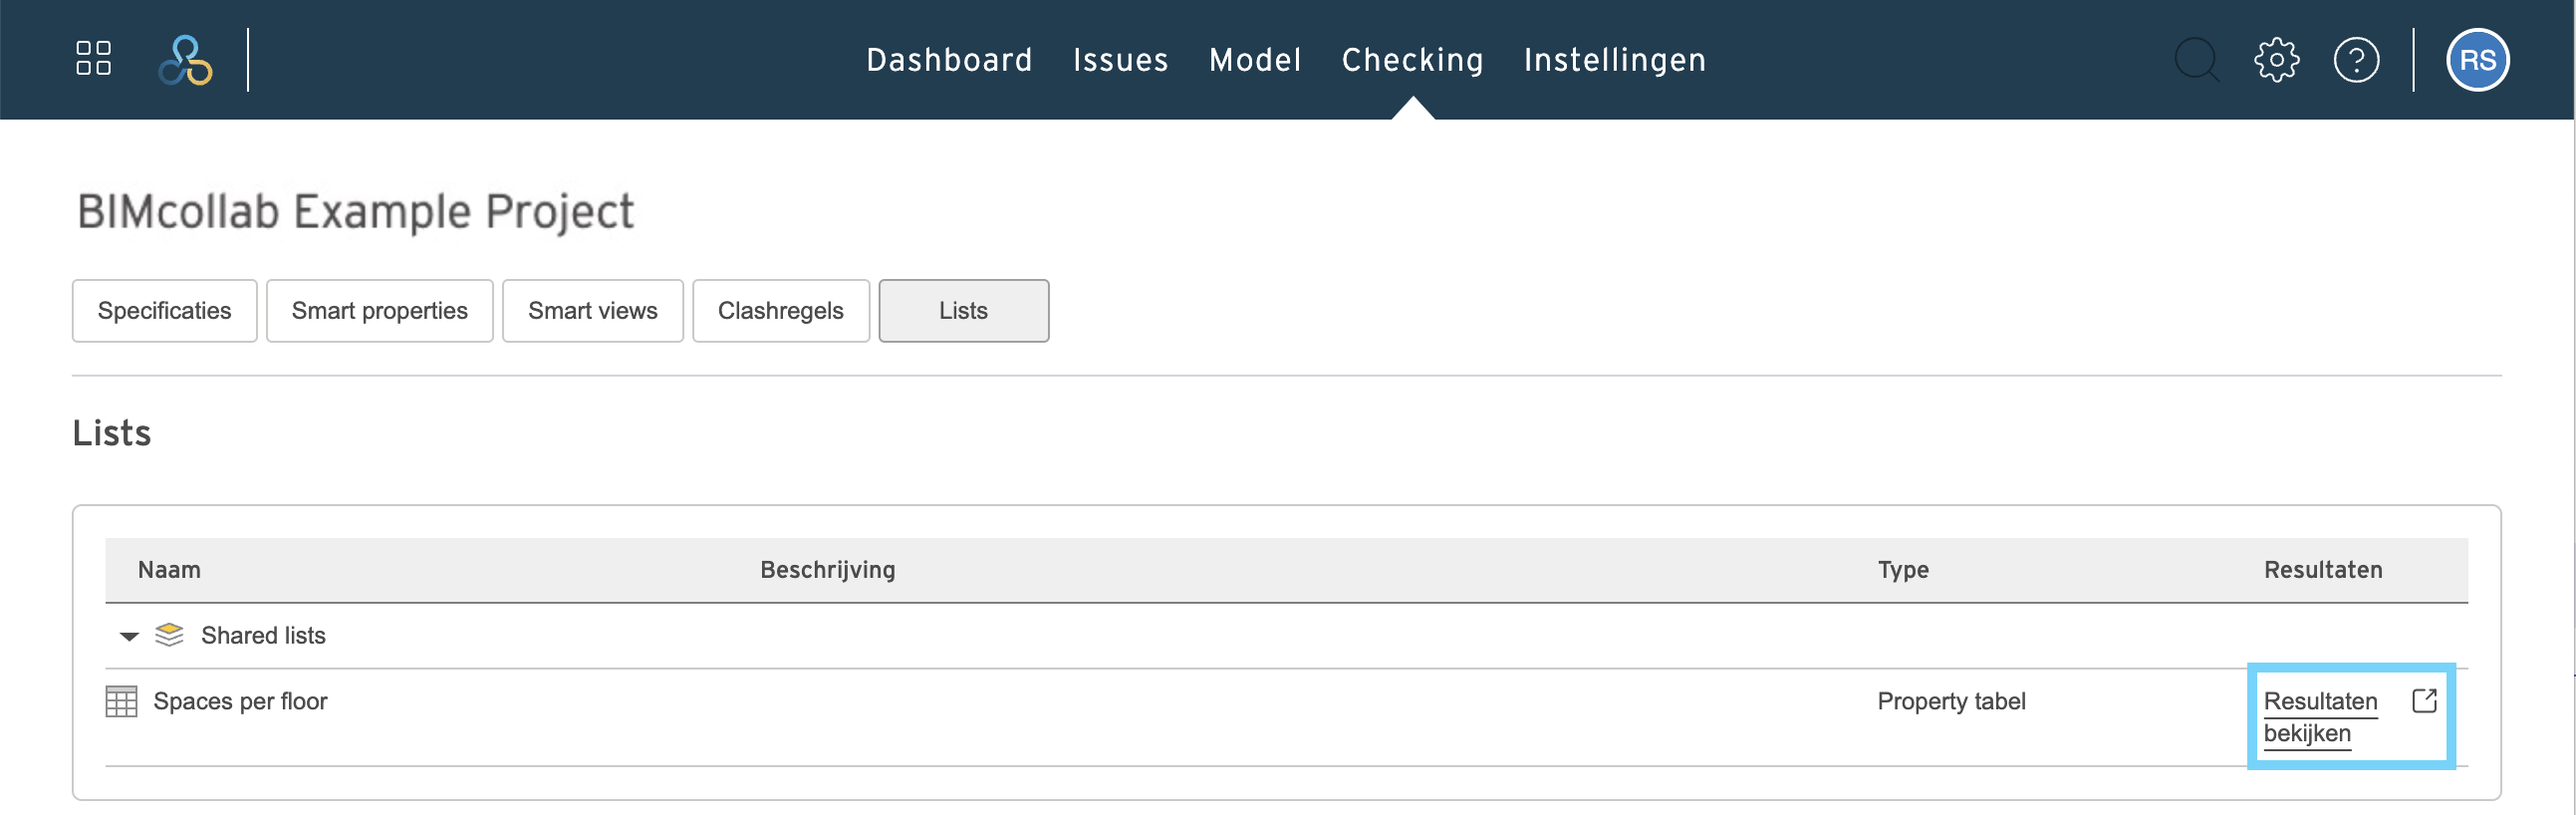
Task: Open the Issues menu item
Action: (1120, 60)
